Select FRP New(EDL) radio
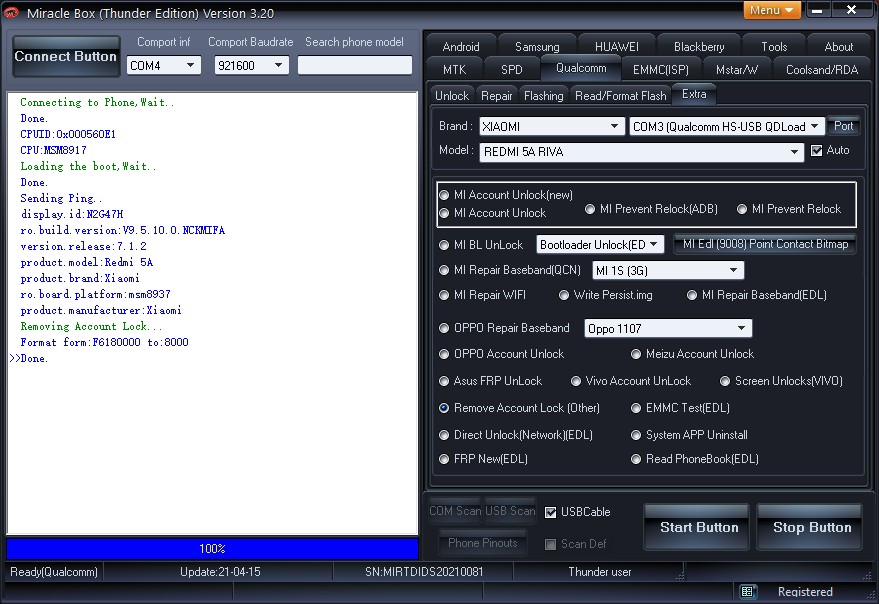The width and height of the screenshot is (879, 604). point(444,459)
